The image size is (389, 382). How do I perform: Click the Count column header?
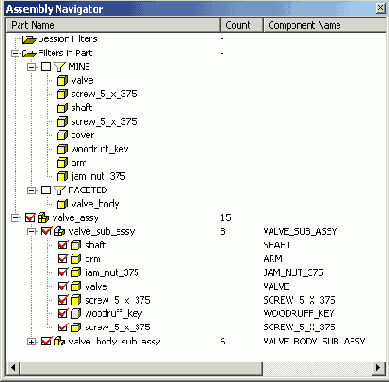coord(242,25)
